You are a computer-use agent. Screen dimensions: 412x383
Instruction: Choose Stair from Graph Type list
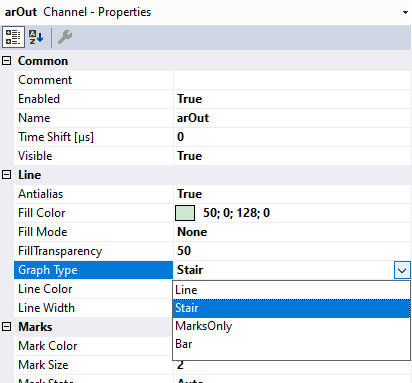tap(291, 308)
